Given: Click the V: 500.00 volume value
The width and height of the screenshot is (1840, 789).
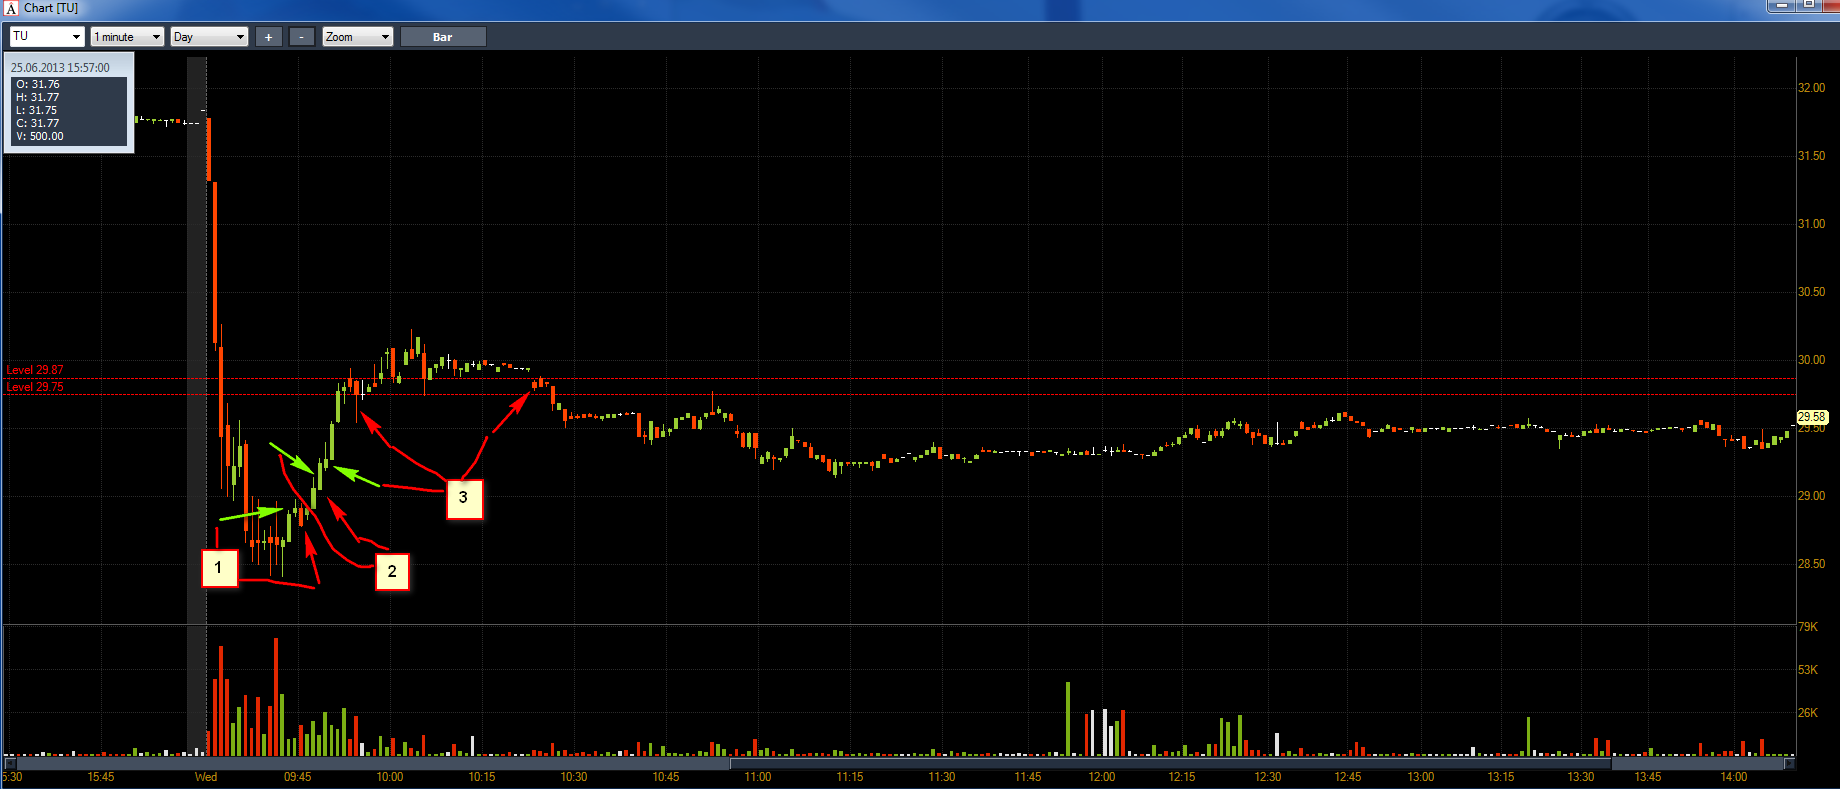Looking at the screenshot, I should coord(40,137).
